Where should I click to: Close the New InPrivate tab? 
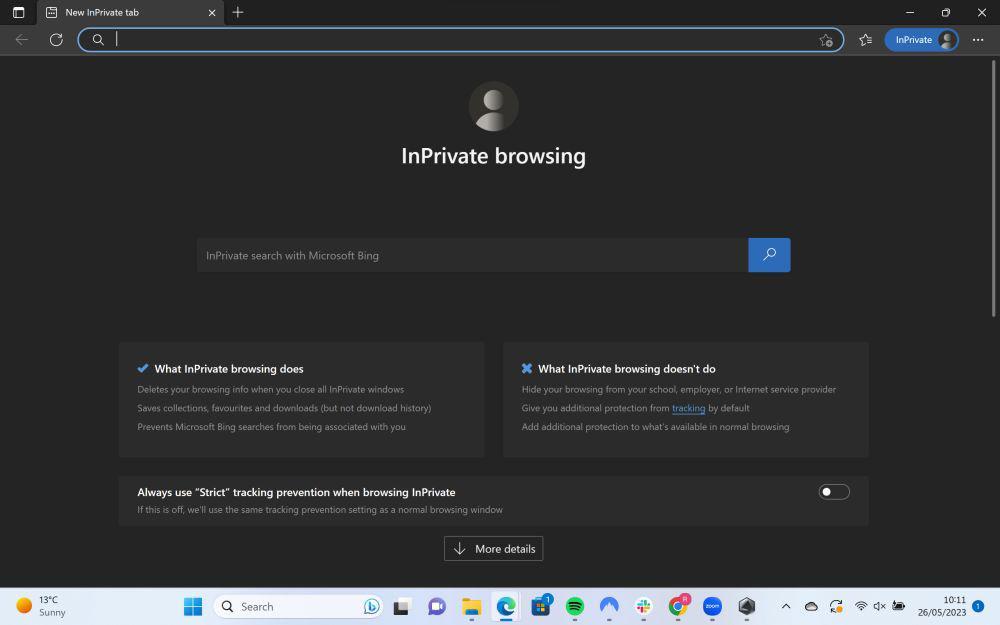pyautogui.click(x=212, y=13)
